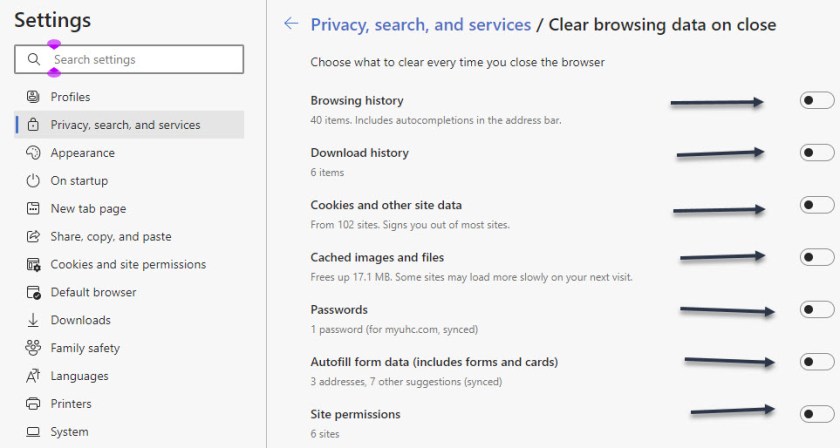Open Privacy, search, and services breadcrumb link
The height and width of the screenshot is (448, 840).
coord(420,24)
